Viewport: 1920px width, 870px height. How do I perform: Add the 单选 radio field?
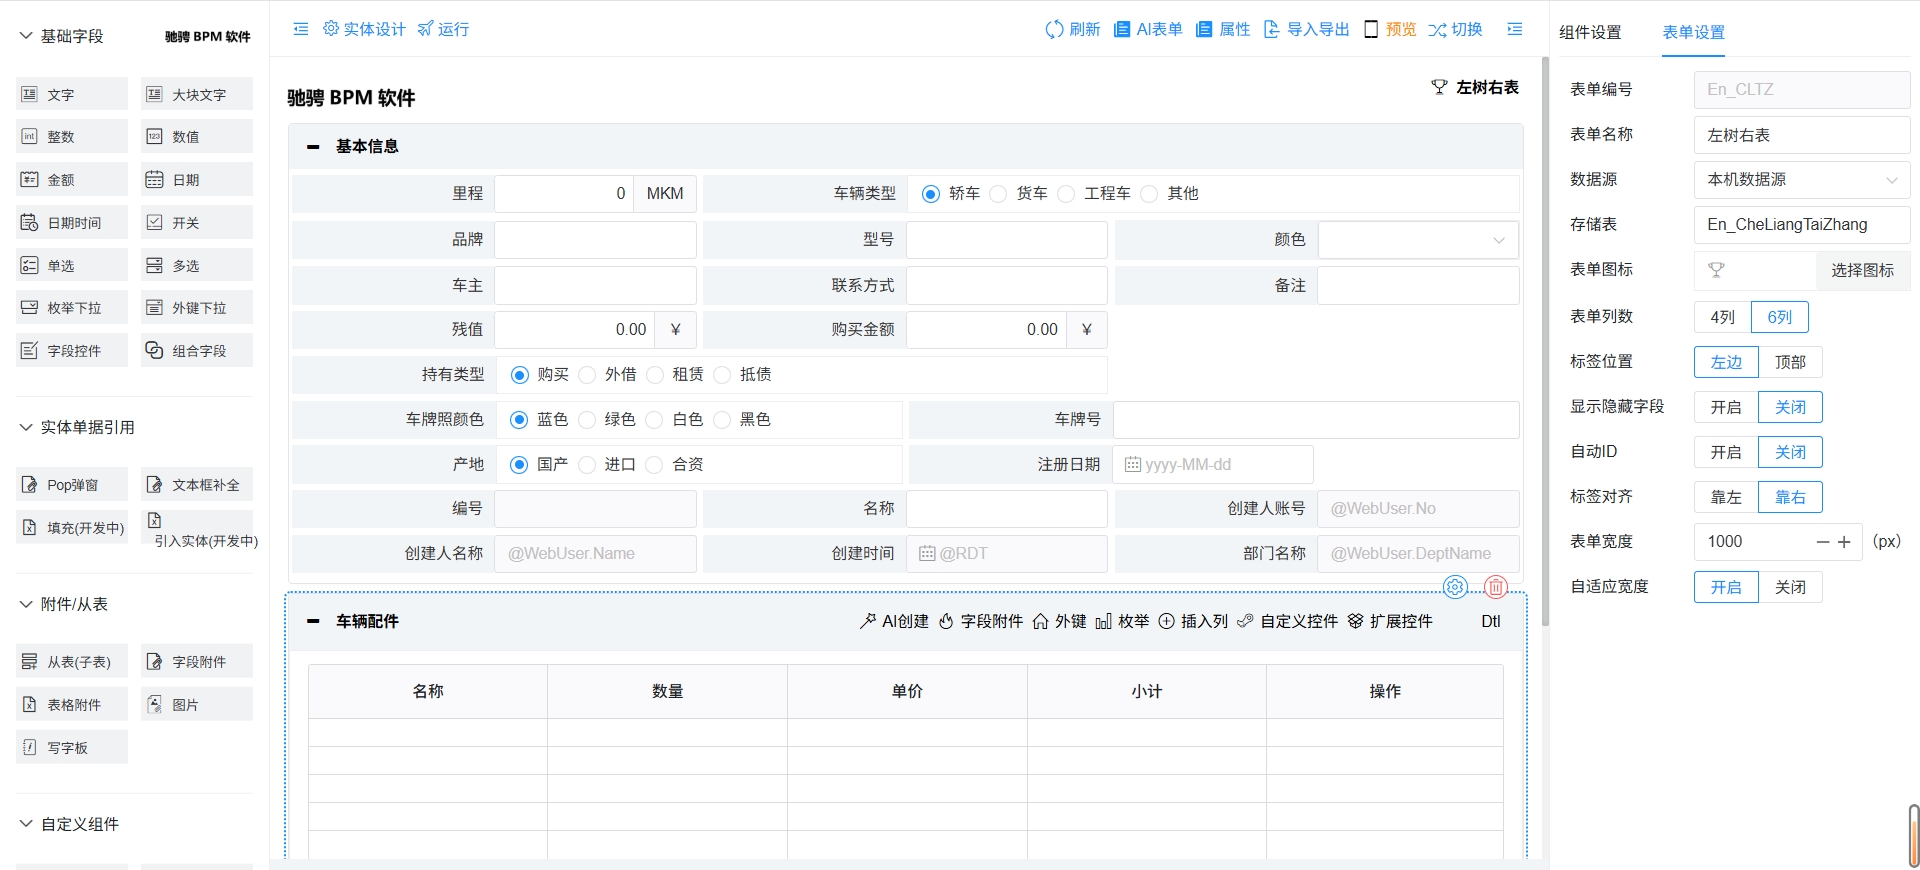click(72, 265)
